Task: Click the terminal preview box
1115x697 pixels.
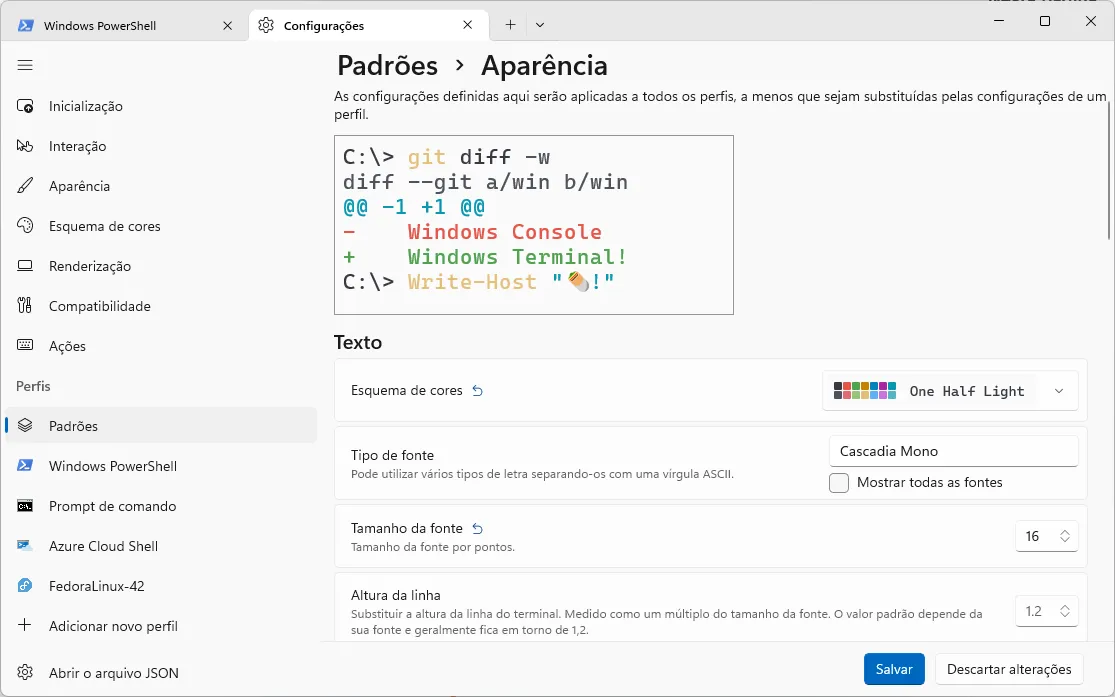Action: (x=534, y=225)
